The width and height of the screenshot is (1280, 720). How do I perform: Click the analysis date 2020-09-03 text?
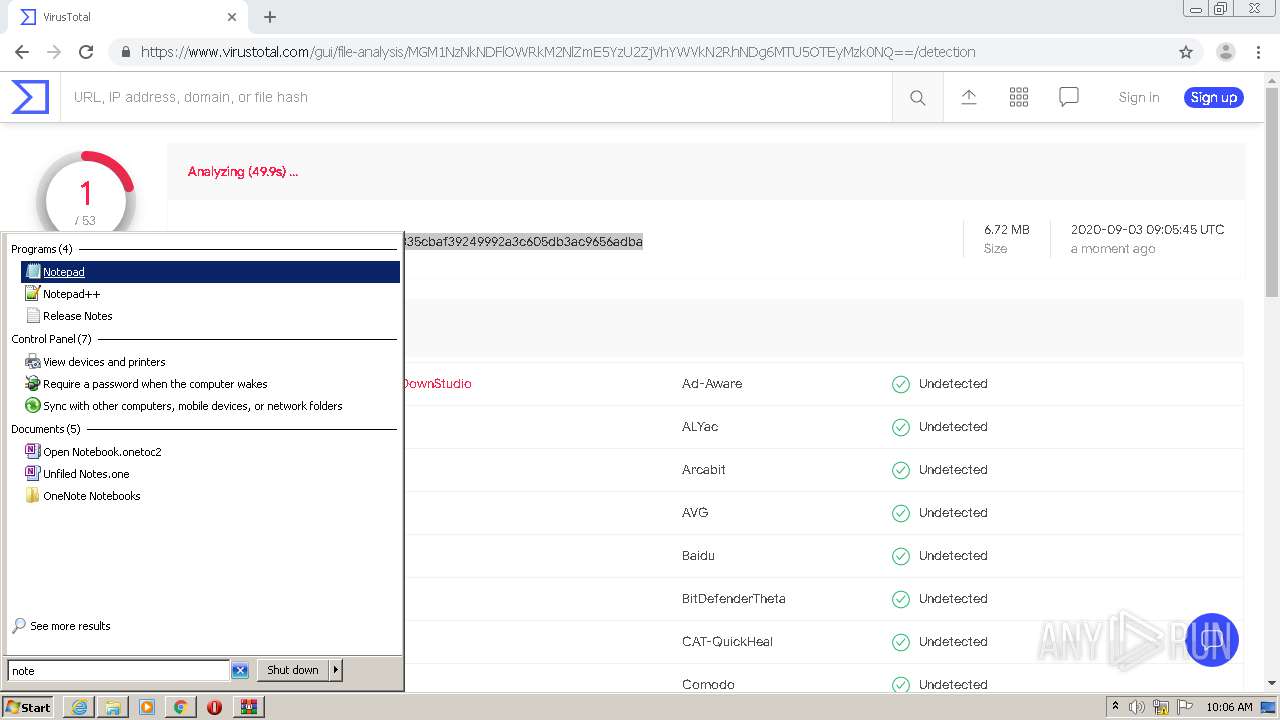1148,230
